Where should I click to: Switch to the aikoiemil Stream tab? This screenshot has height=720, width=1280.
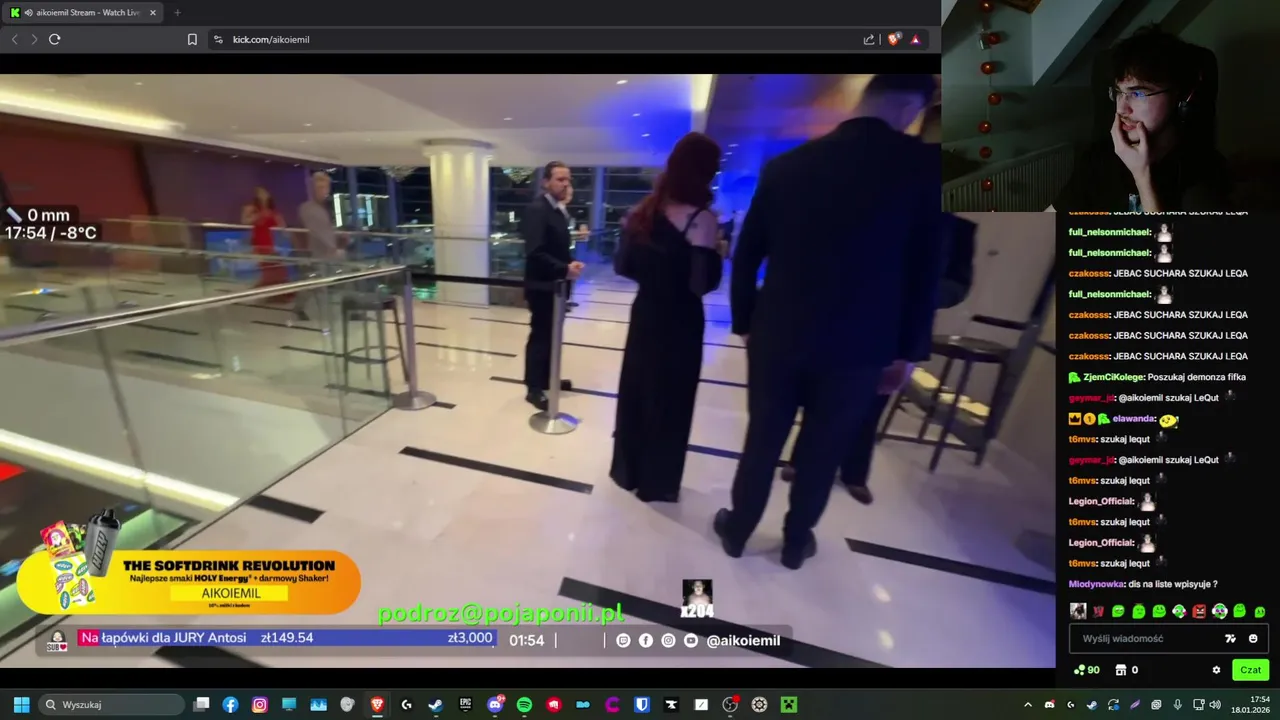(83, 13)
